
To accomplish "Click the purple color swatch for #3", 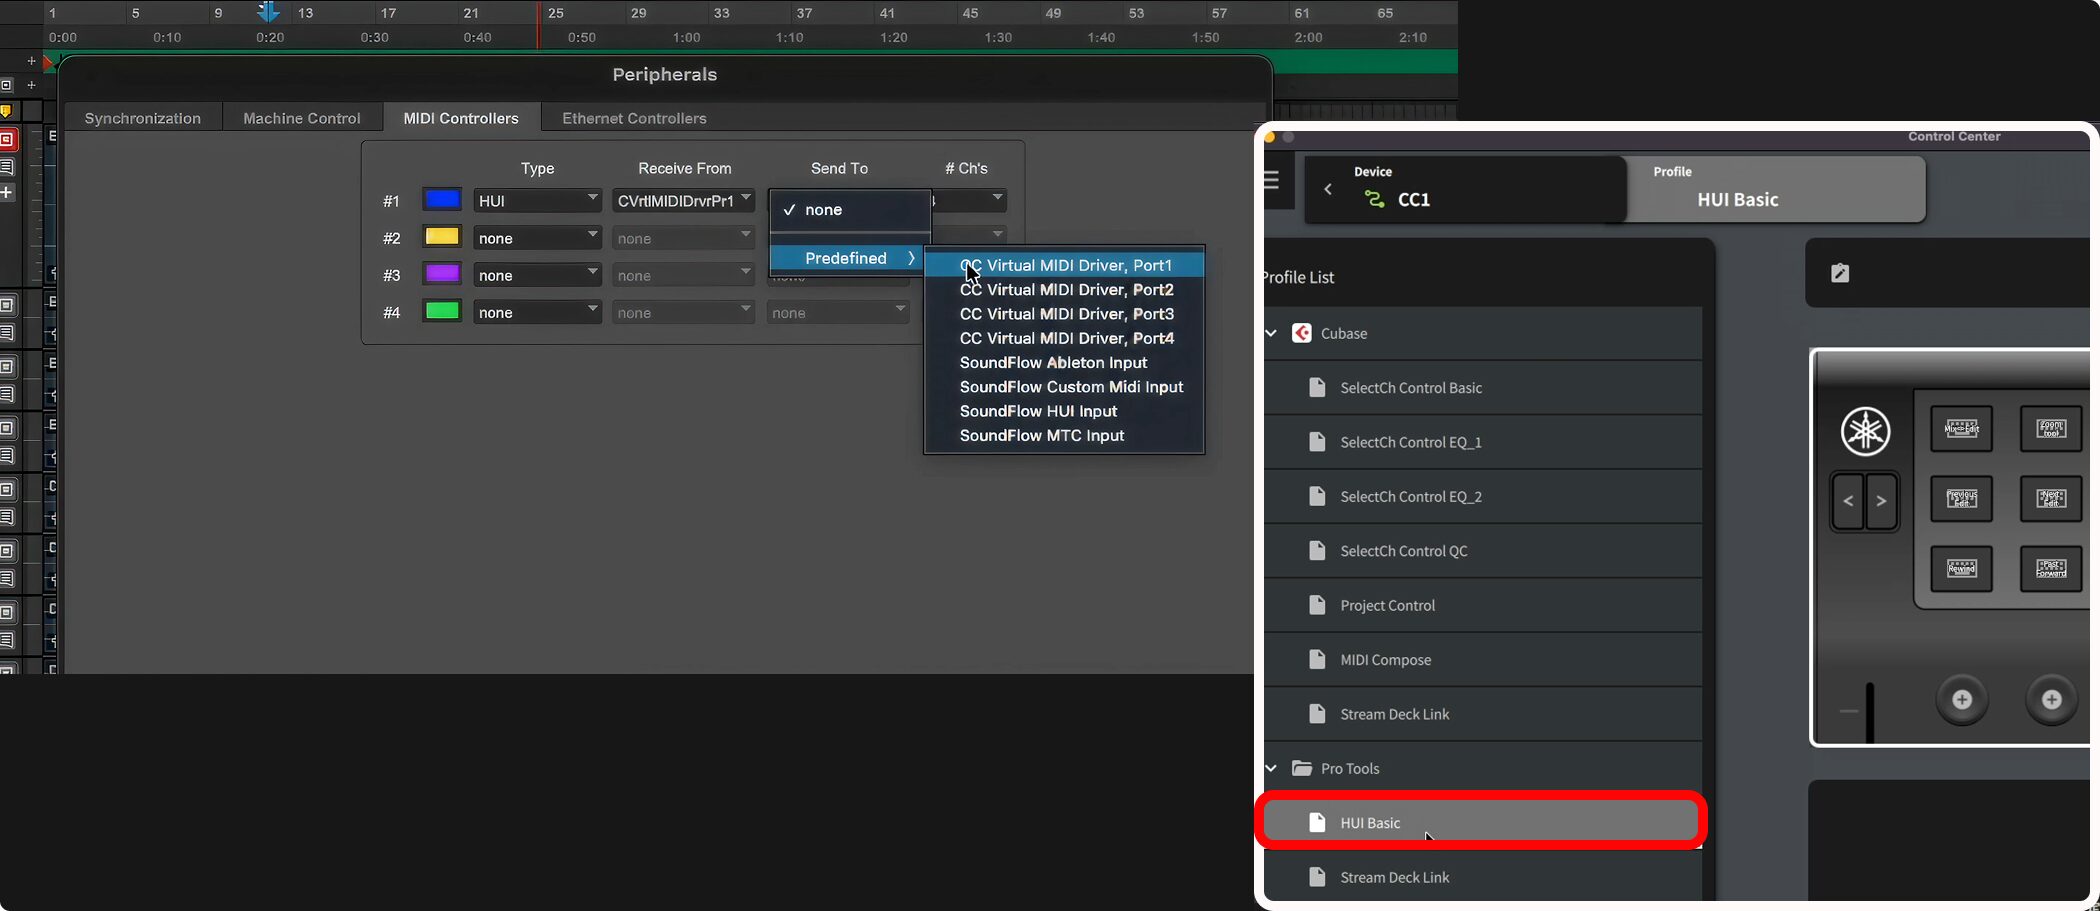I will tap(442, 273).
